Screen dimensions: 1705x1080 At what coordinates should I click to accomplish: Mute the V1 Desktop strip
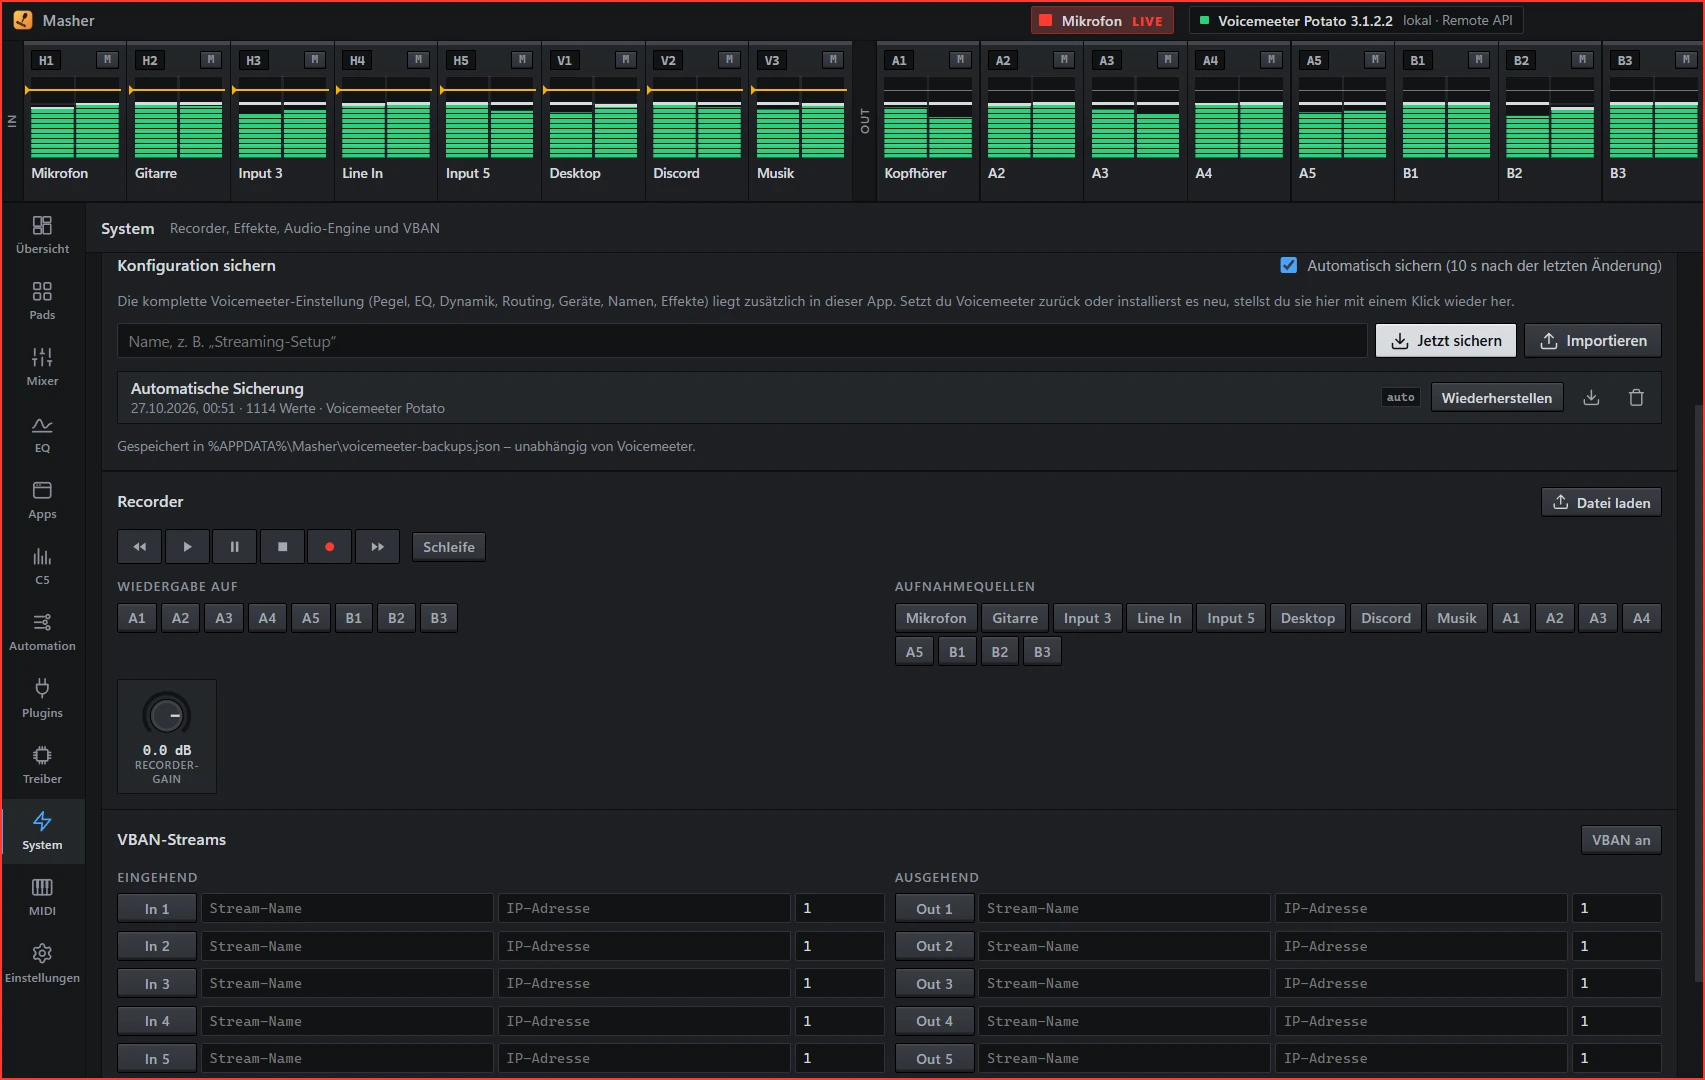pyautogui.click(x=625, y=60)
